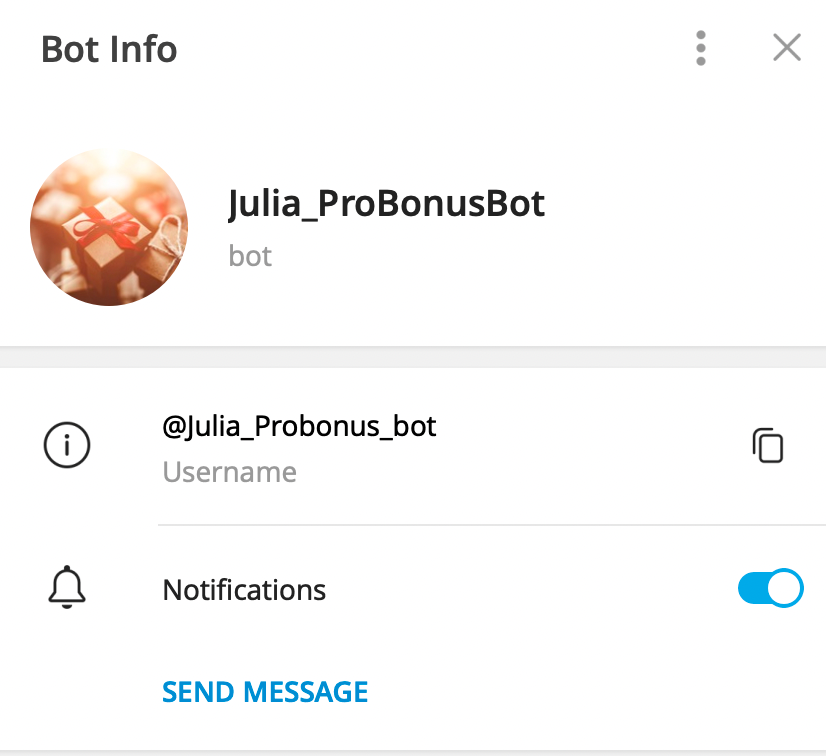Click the gray separator bar under the profile header
Image resolution: width=826 pixels, height=756 pixels.
pyautogui.click(x=413, y=357)
